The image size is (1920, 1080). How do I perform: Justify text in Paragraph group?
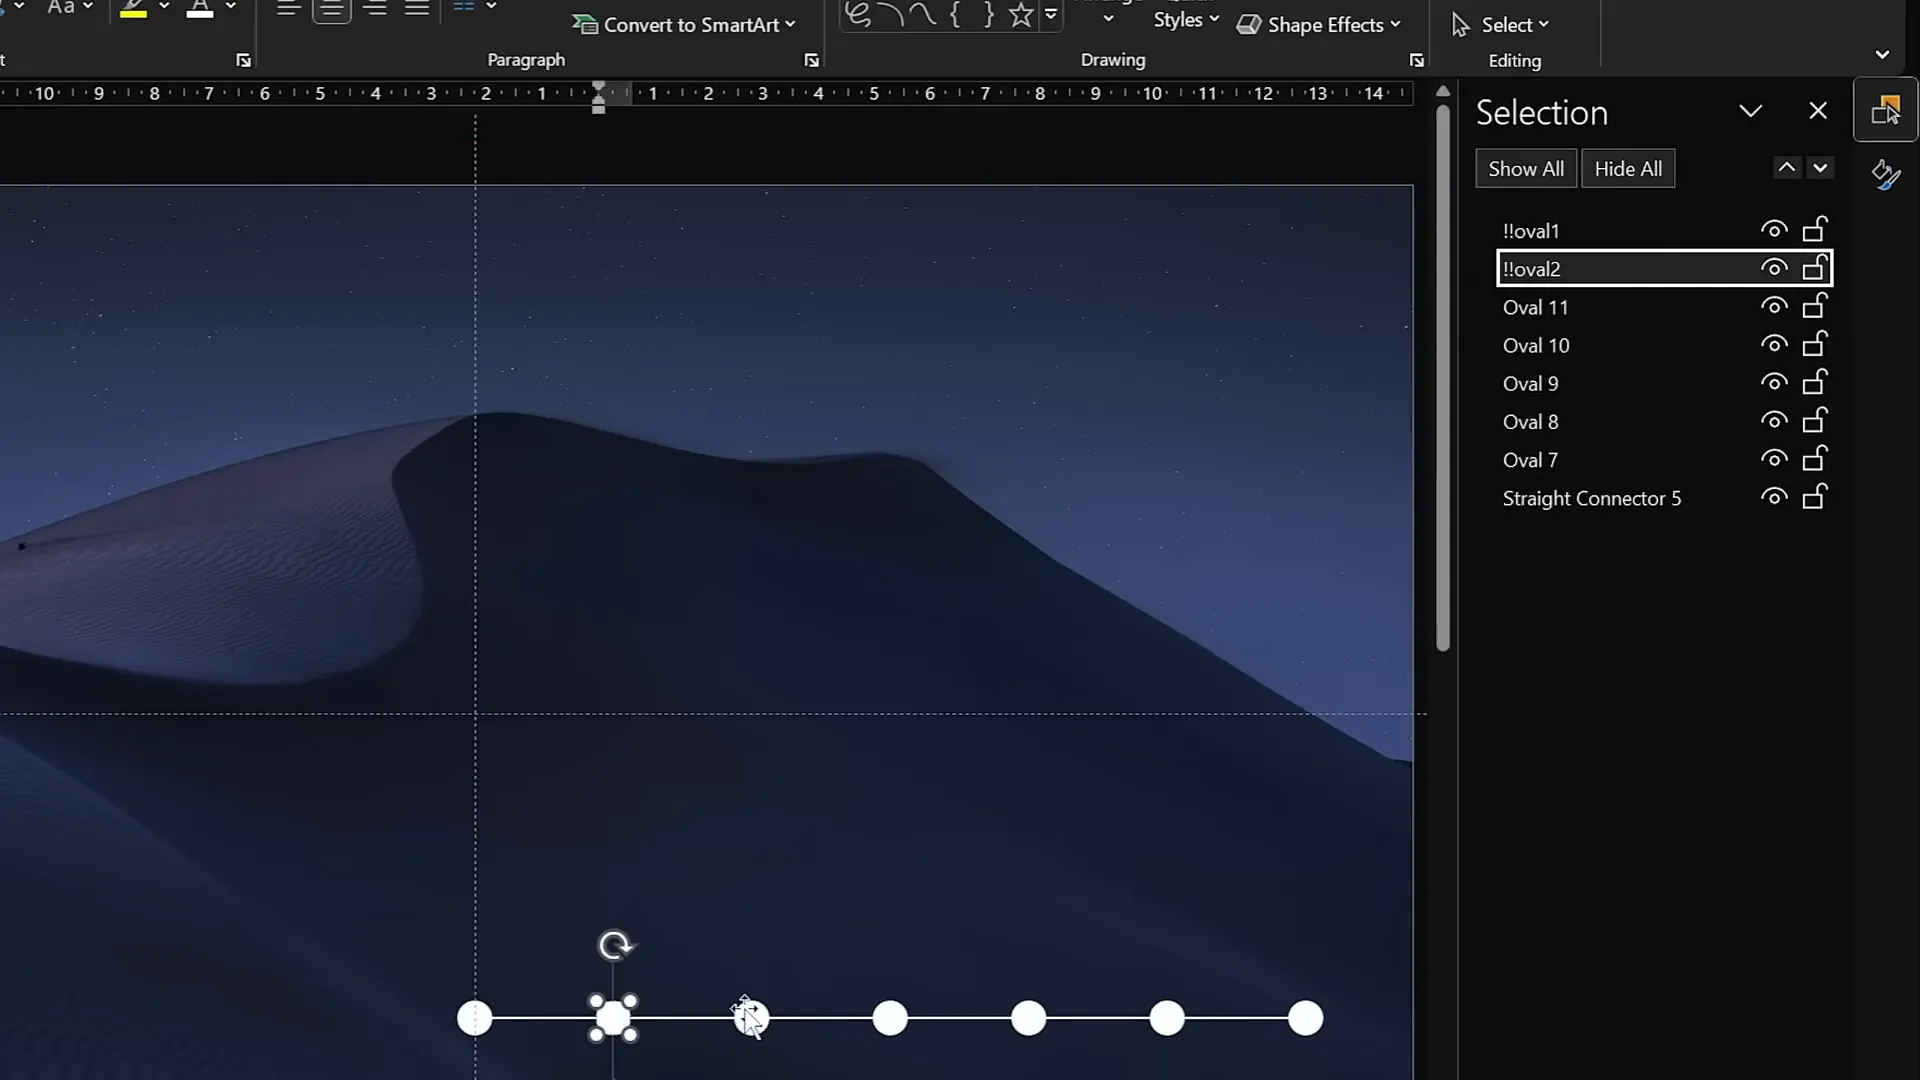pyautogui.click(x=417, y=9)
